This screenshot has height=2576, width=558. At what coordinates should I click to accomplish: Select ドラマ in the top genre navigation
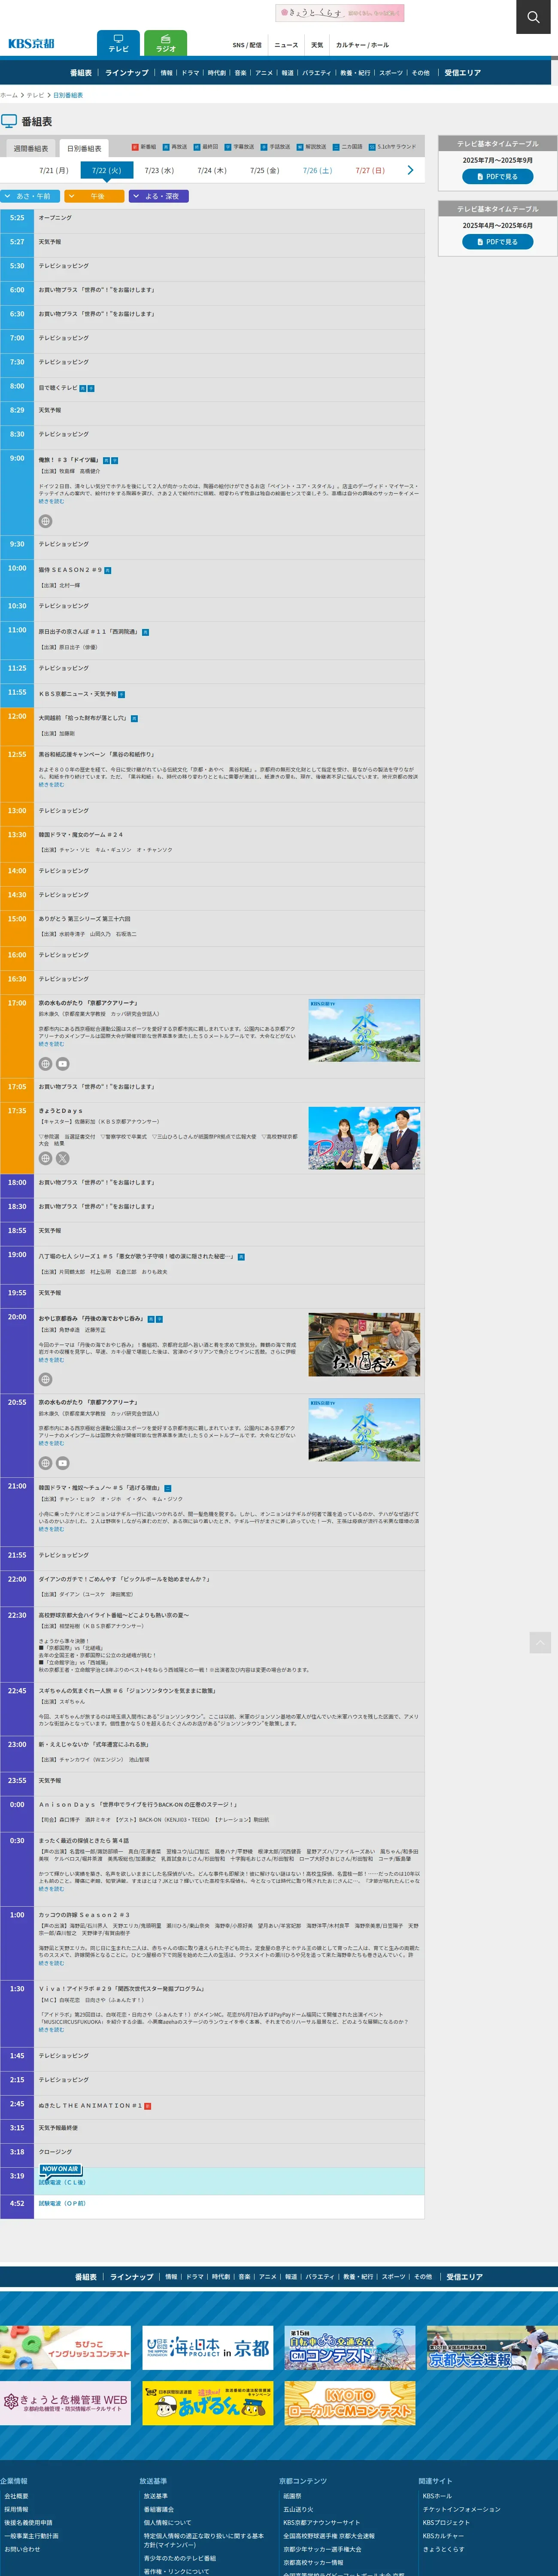click(x=190, y=73)
